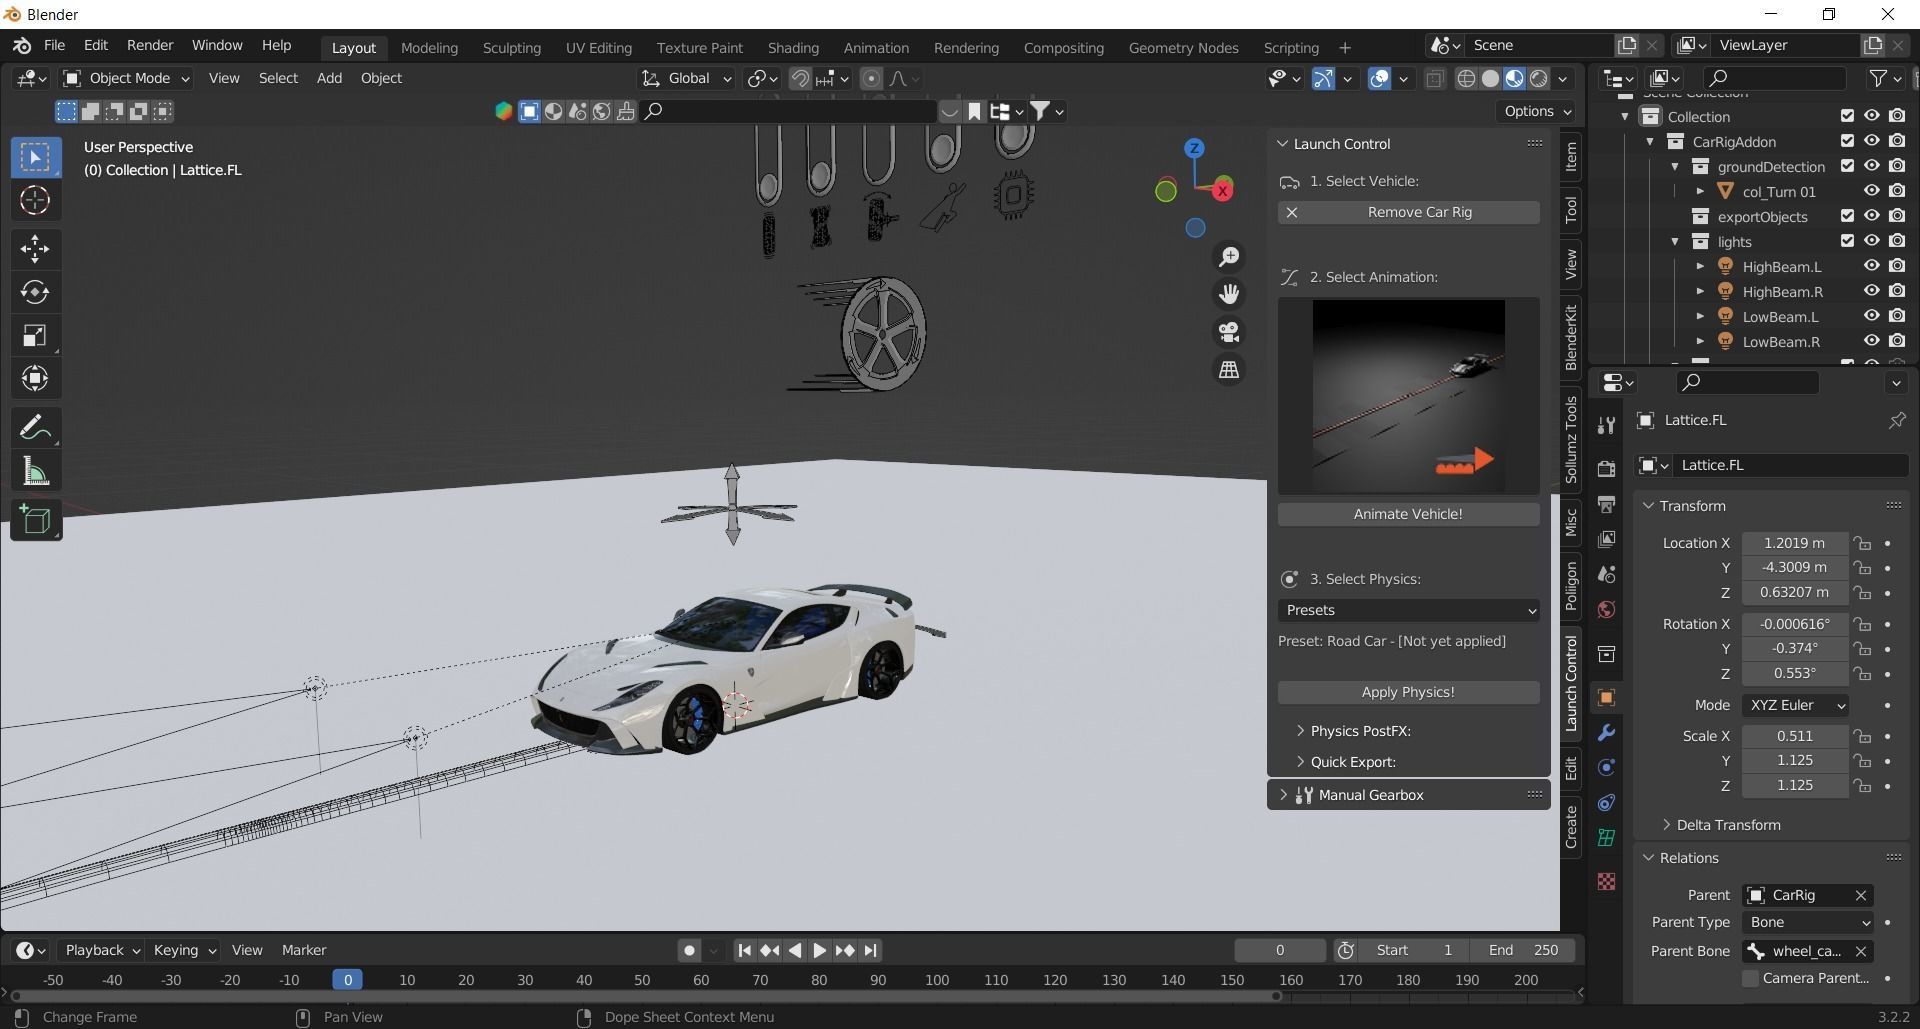The height and width of the screenshot is (1029, 1920).
Task: Click the Keying popover in timeline
Action: click(x=184, y=950)
